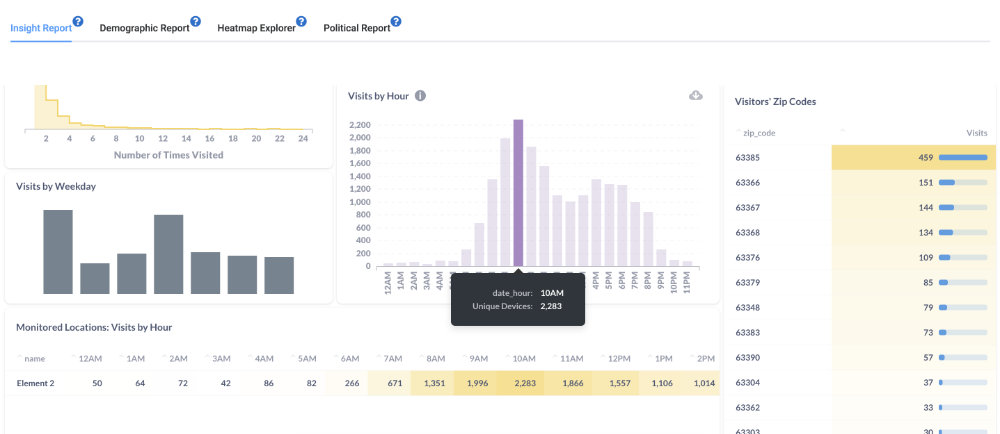Click help icon next to Heatmap Explorer
This screenshot has height=434, width=1000.
coord(301,21)
